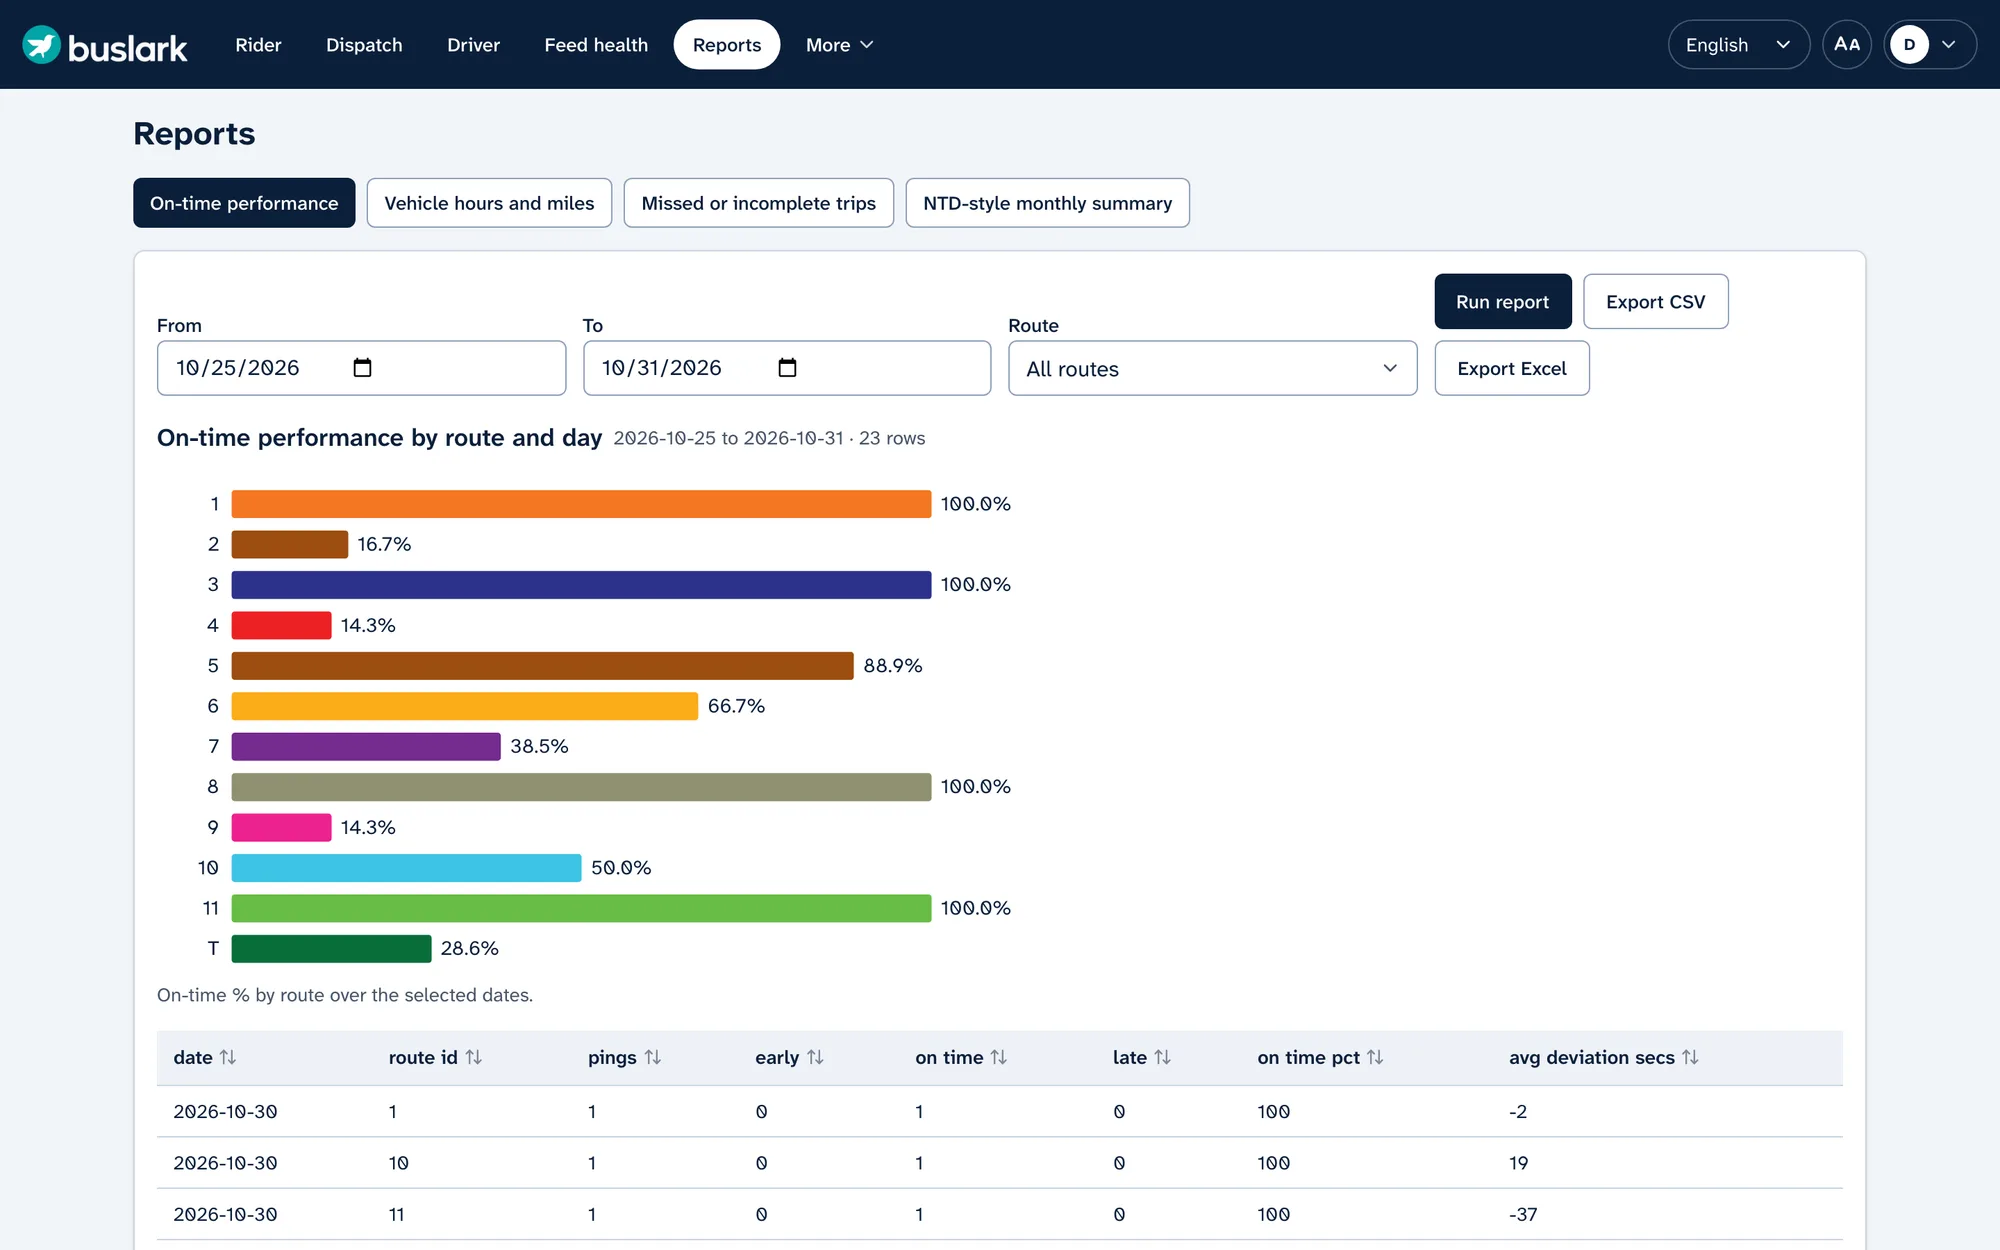Click the orange route 1 bar
The width and height of the screenshot is (2000, 1250).
coord(581,504)
